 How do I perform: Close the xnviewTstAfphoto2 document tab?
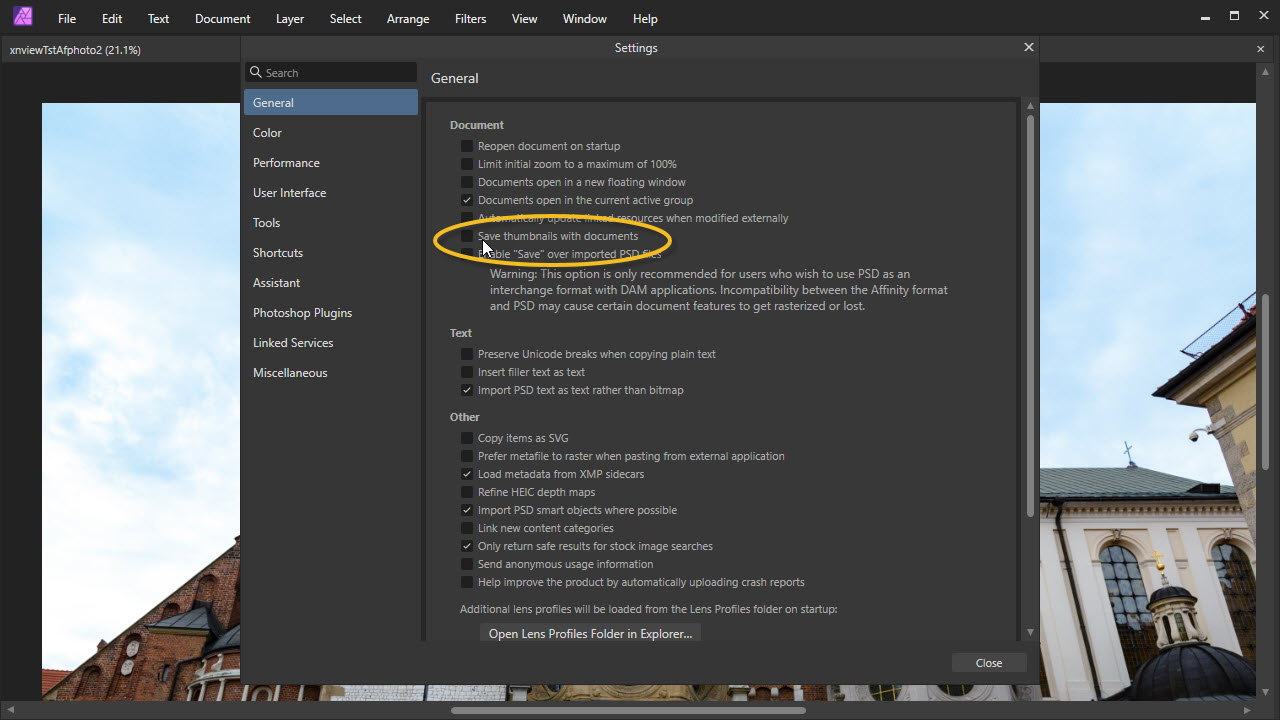coord(1260,49)
